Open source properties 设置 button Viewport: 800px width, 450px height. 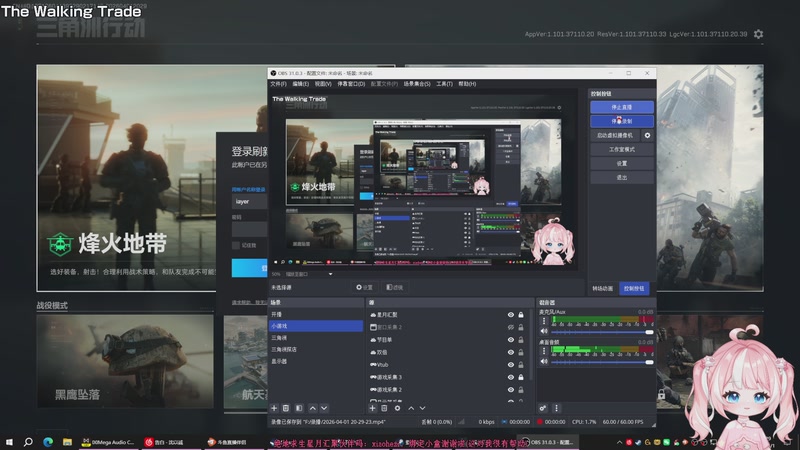364,287
